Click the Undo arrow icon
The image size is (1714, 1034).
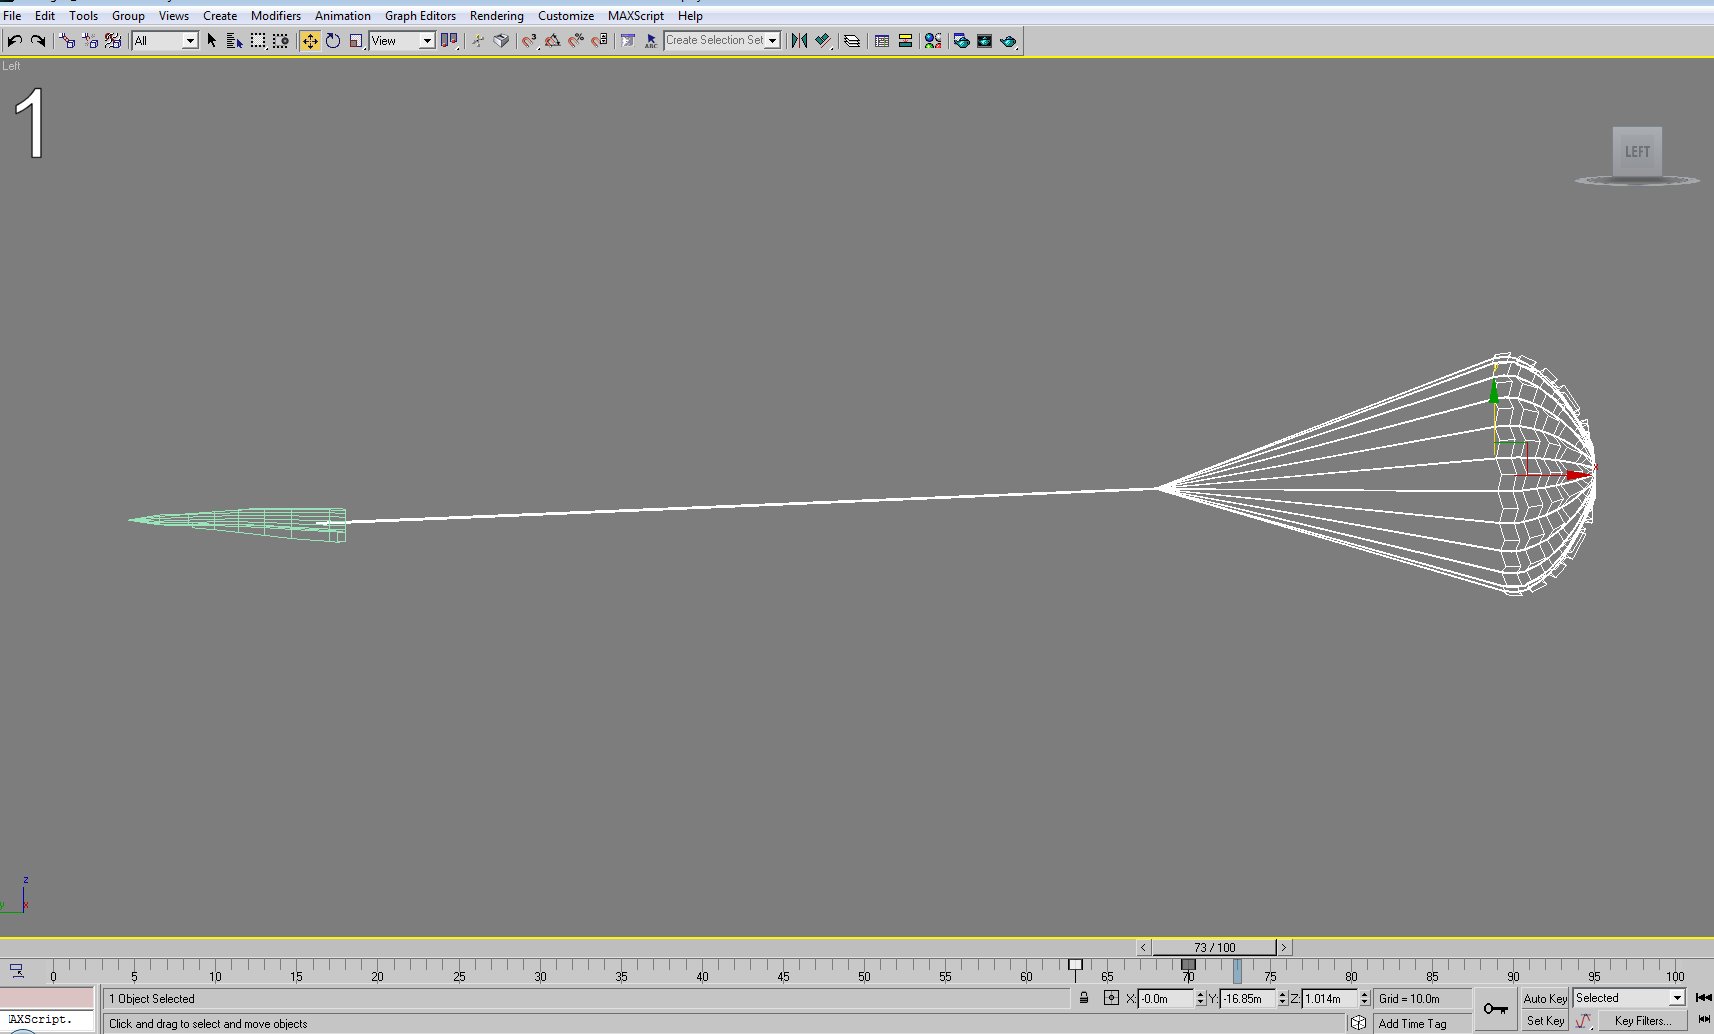pyautogui.click(x=14, y=41)
